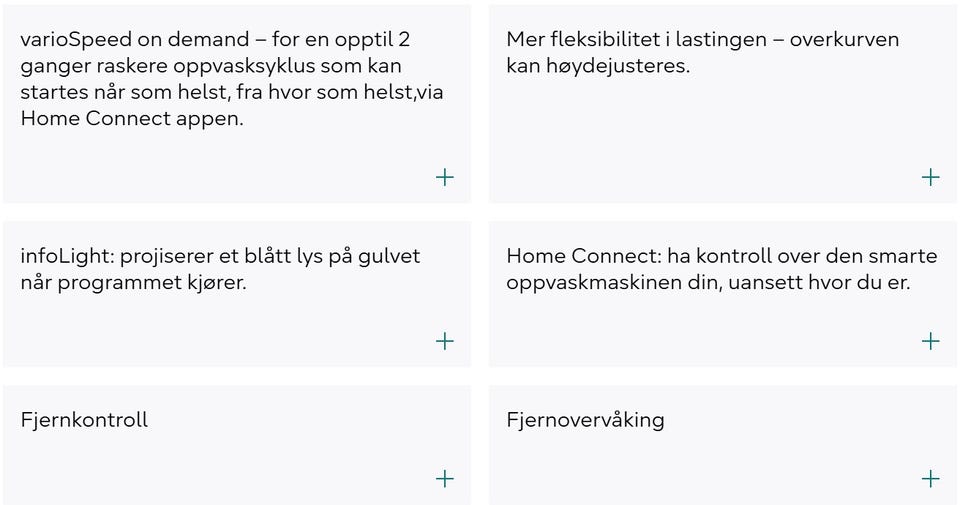The height and width of the screenshot is (505, 960).
Task: Select the varioSpeed on demand description text
Action: coord(232,79)
